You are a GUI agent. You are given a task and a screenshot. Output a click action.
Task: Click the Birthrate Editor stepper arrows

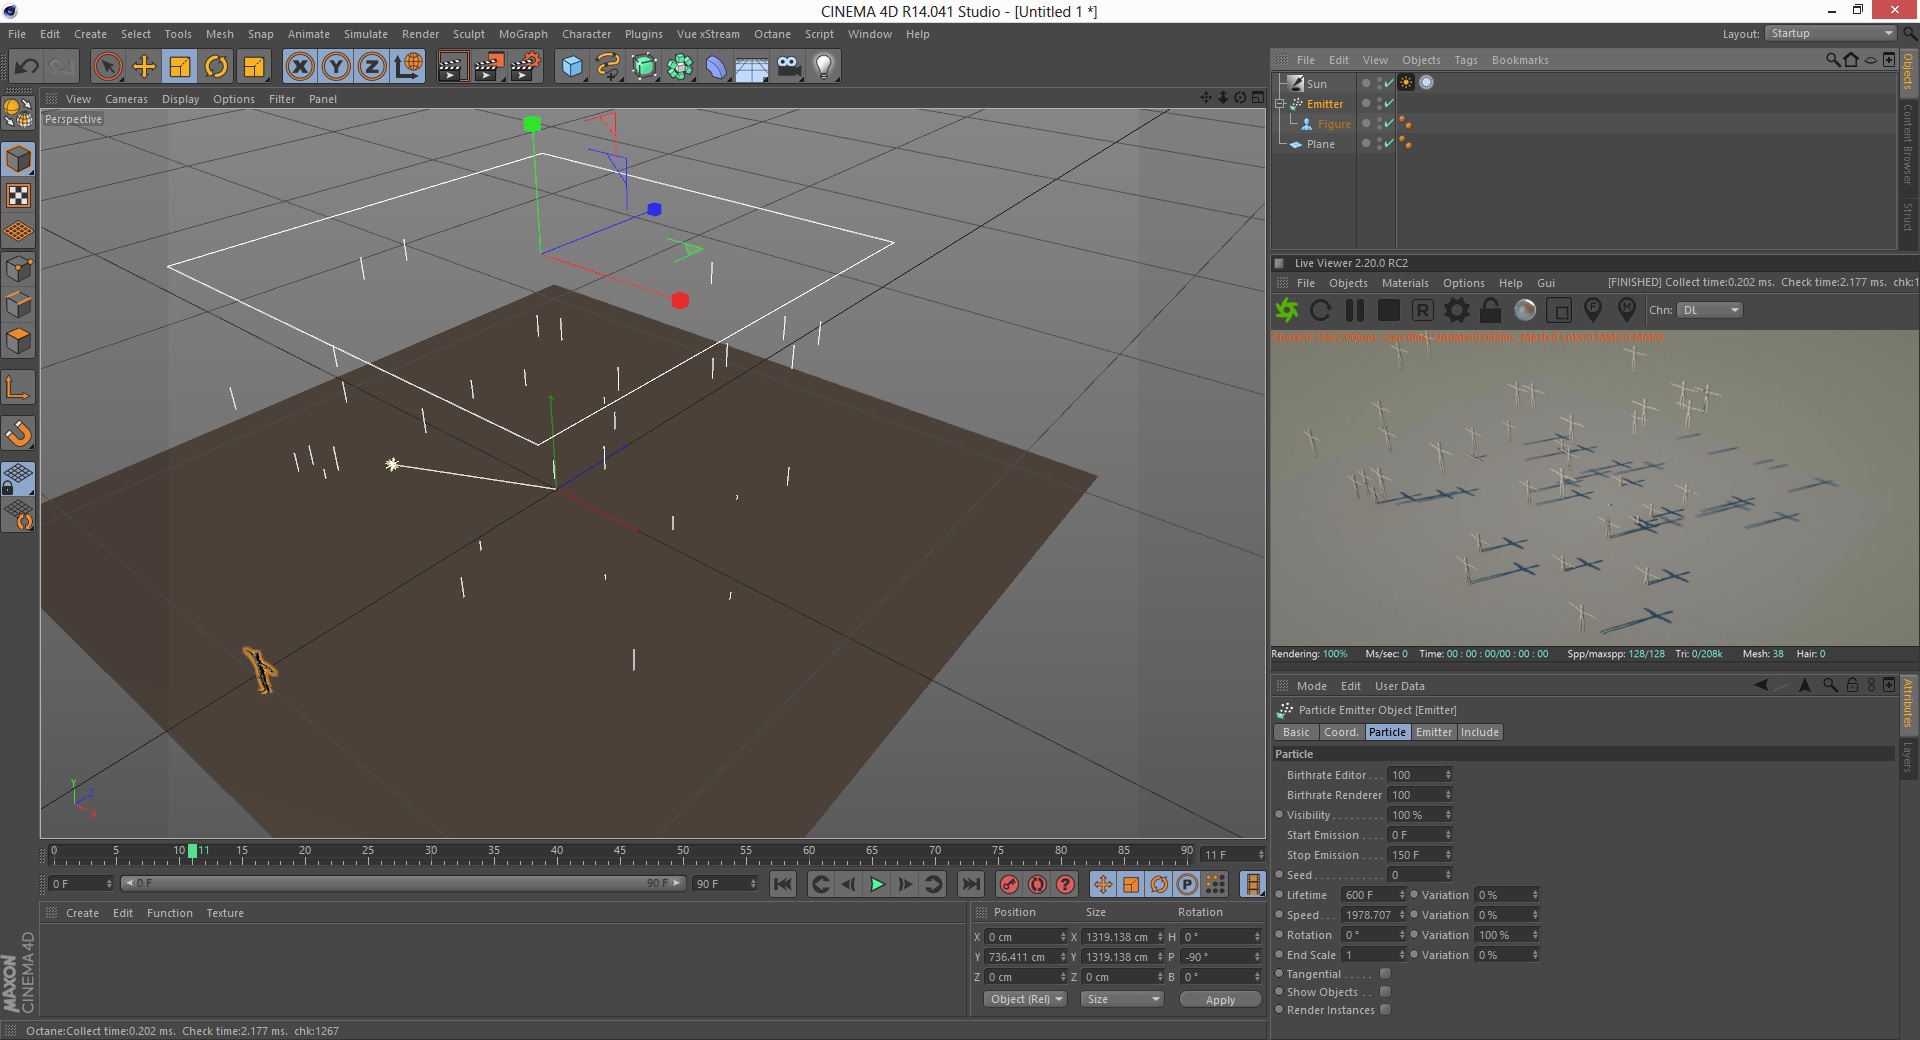point(1448,775)
